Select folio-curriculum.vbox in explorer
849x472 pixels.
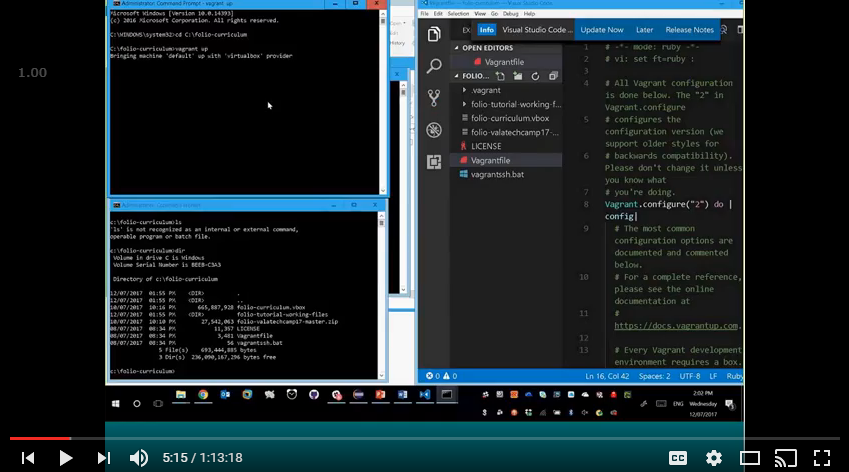(x=506, y=119)
